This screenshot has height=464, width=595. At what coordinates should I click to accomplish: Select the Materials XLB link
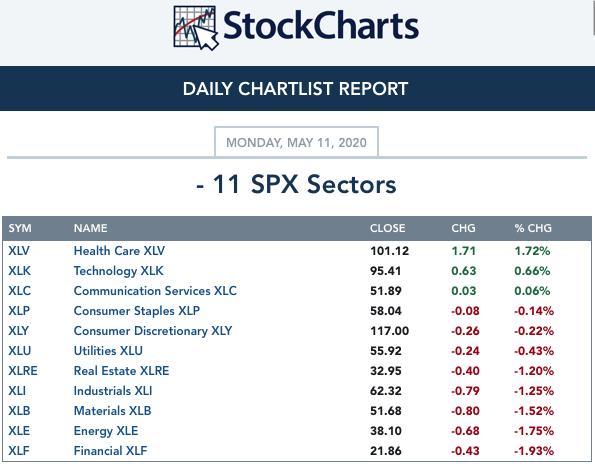[x=112, y=411]
